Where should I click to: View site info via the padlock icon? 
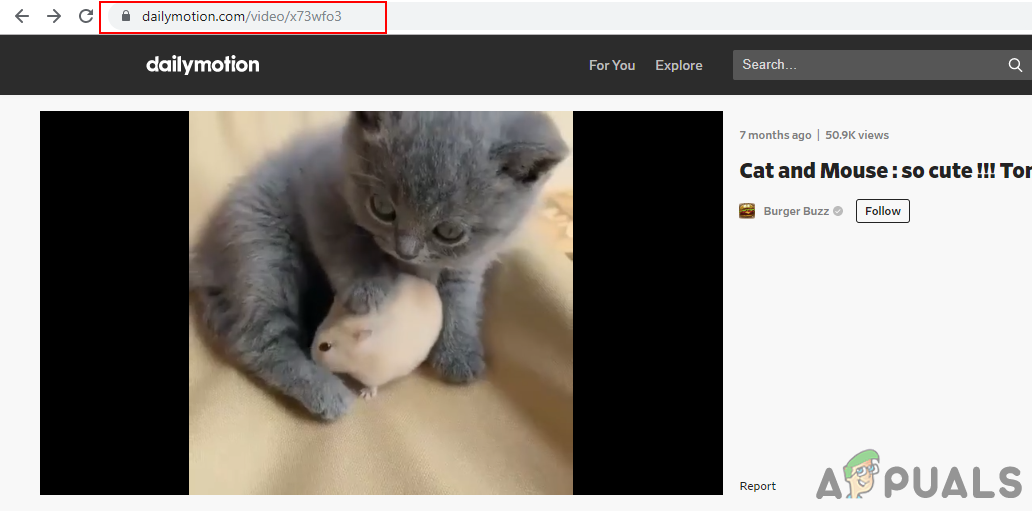coord(126,16)
